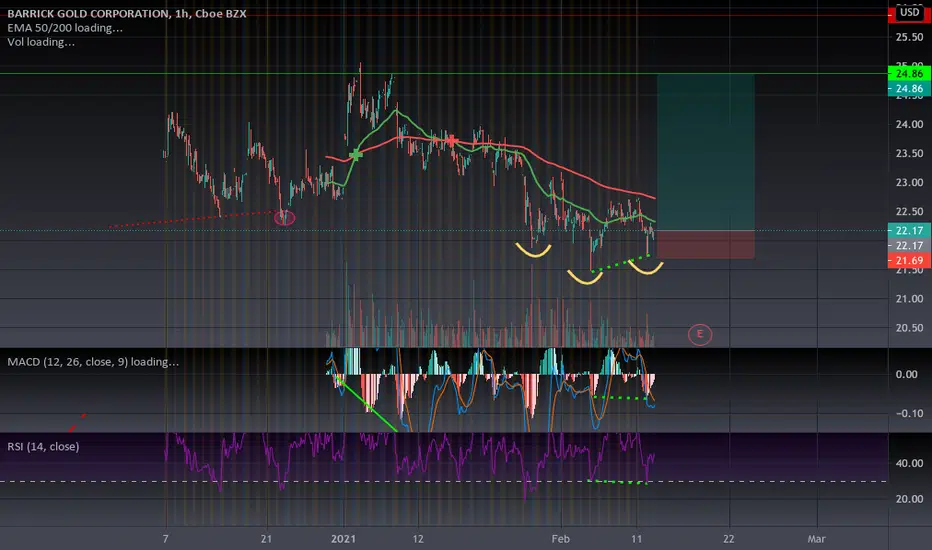This screenshot has height=550, width=932.
Task: Click the teal 24.86 target price label
Action: (x=909, y=89)
